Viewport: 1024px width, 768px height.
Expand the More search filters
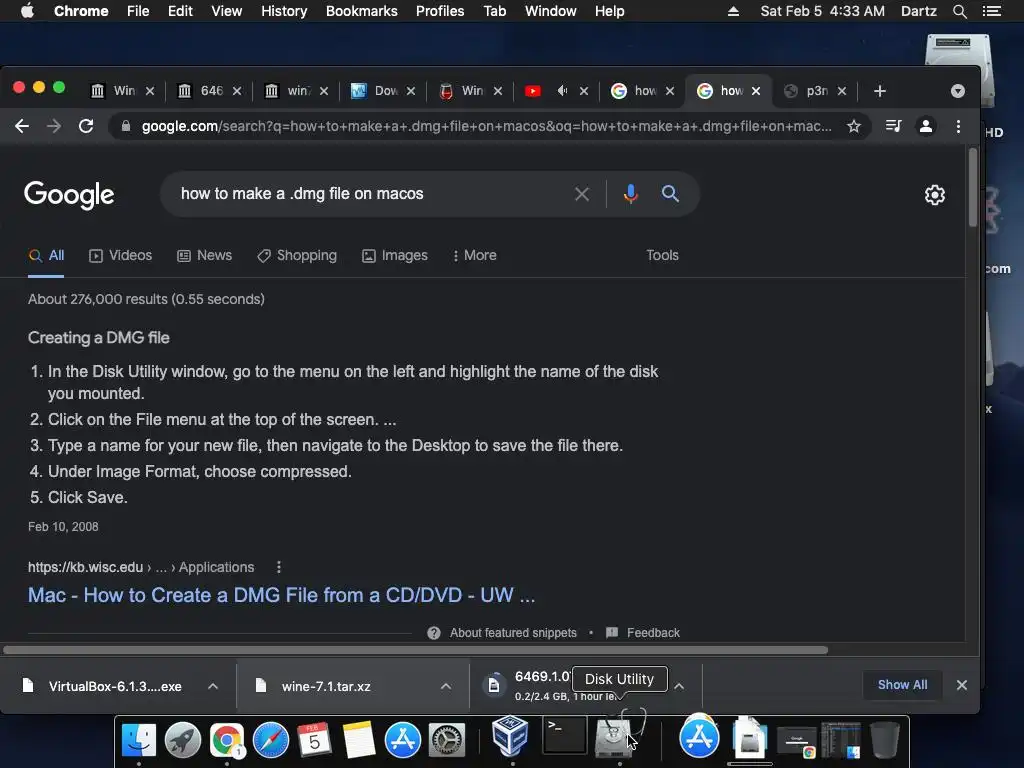coord(475,255)
